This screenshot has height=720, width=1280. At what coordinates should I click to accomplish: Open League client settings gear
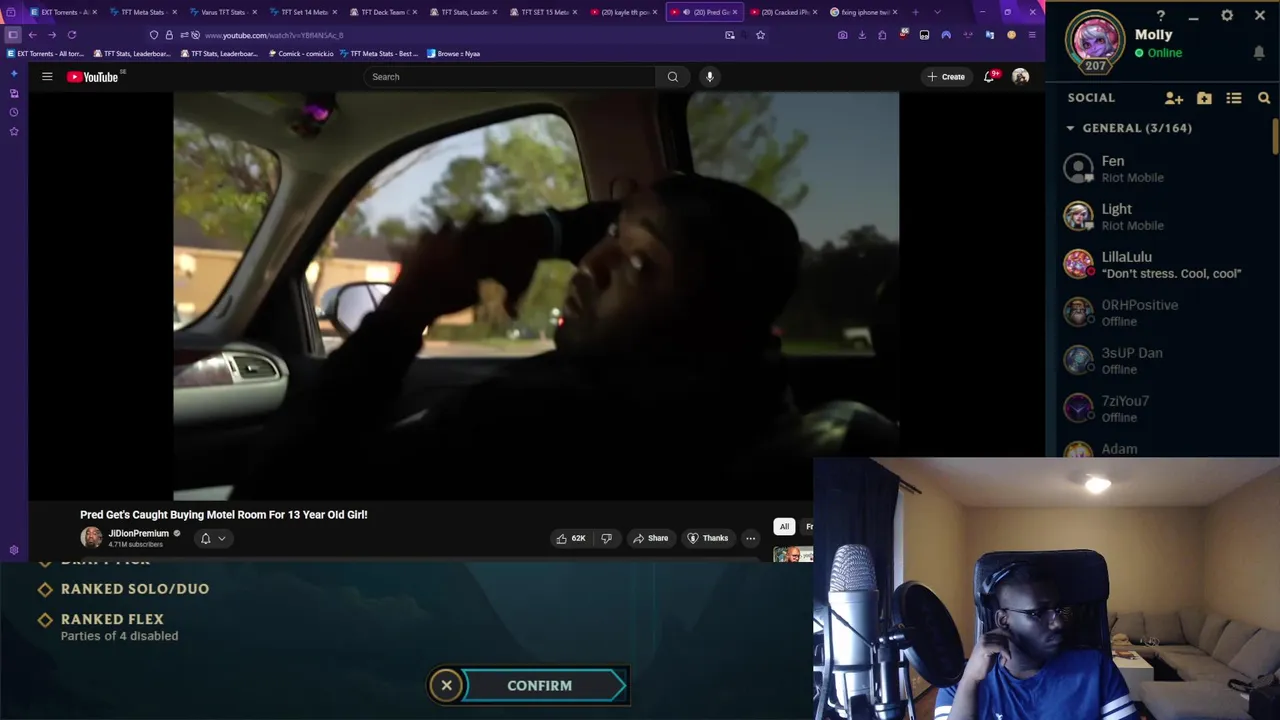1227,16
